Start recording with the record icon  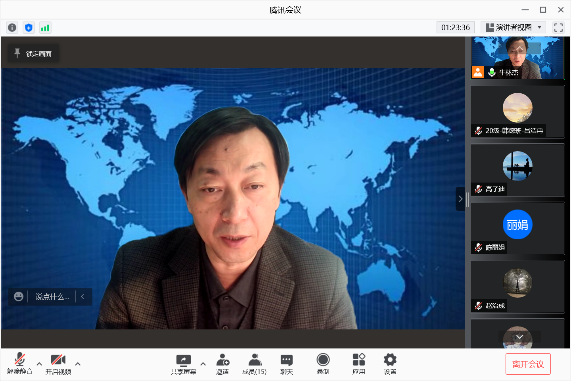click(323, 364)
